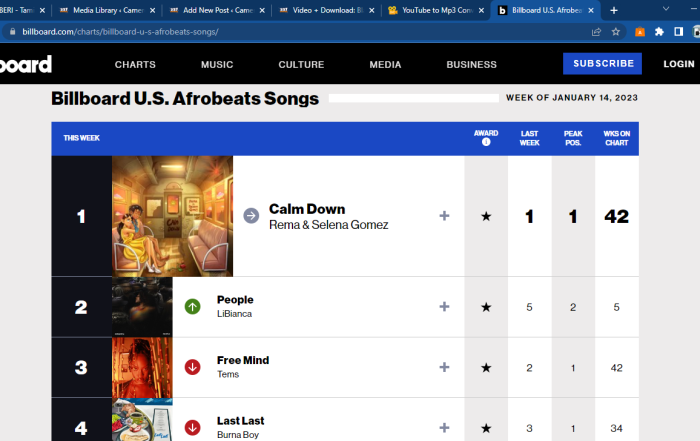
Task: Open Calm Down album artwork
Action: (x=172, y=216)
